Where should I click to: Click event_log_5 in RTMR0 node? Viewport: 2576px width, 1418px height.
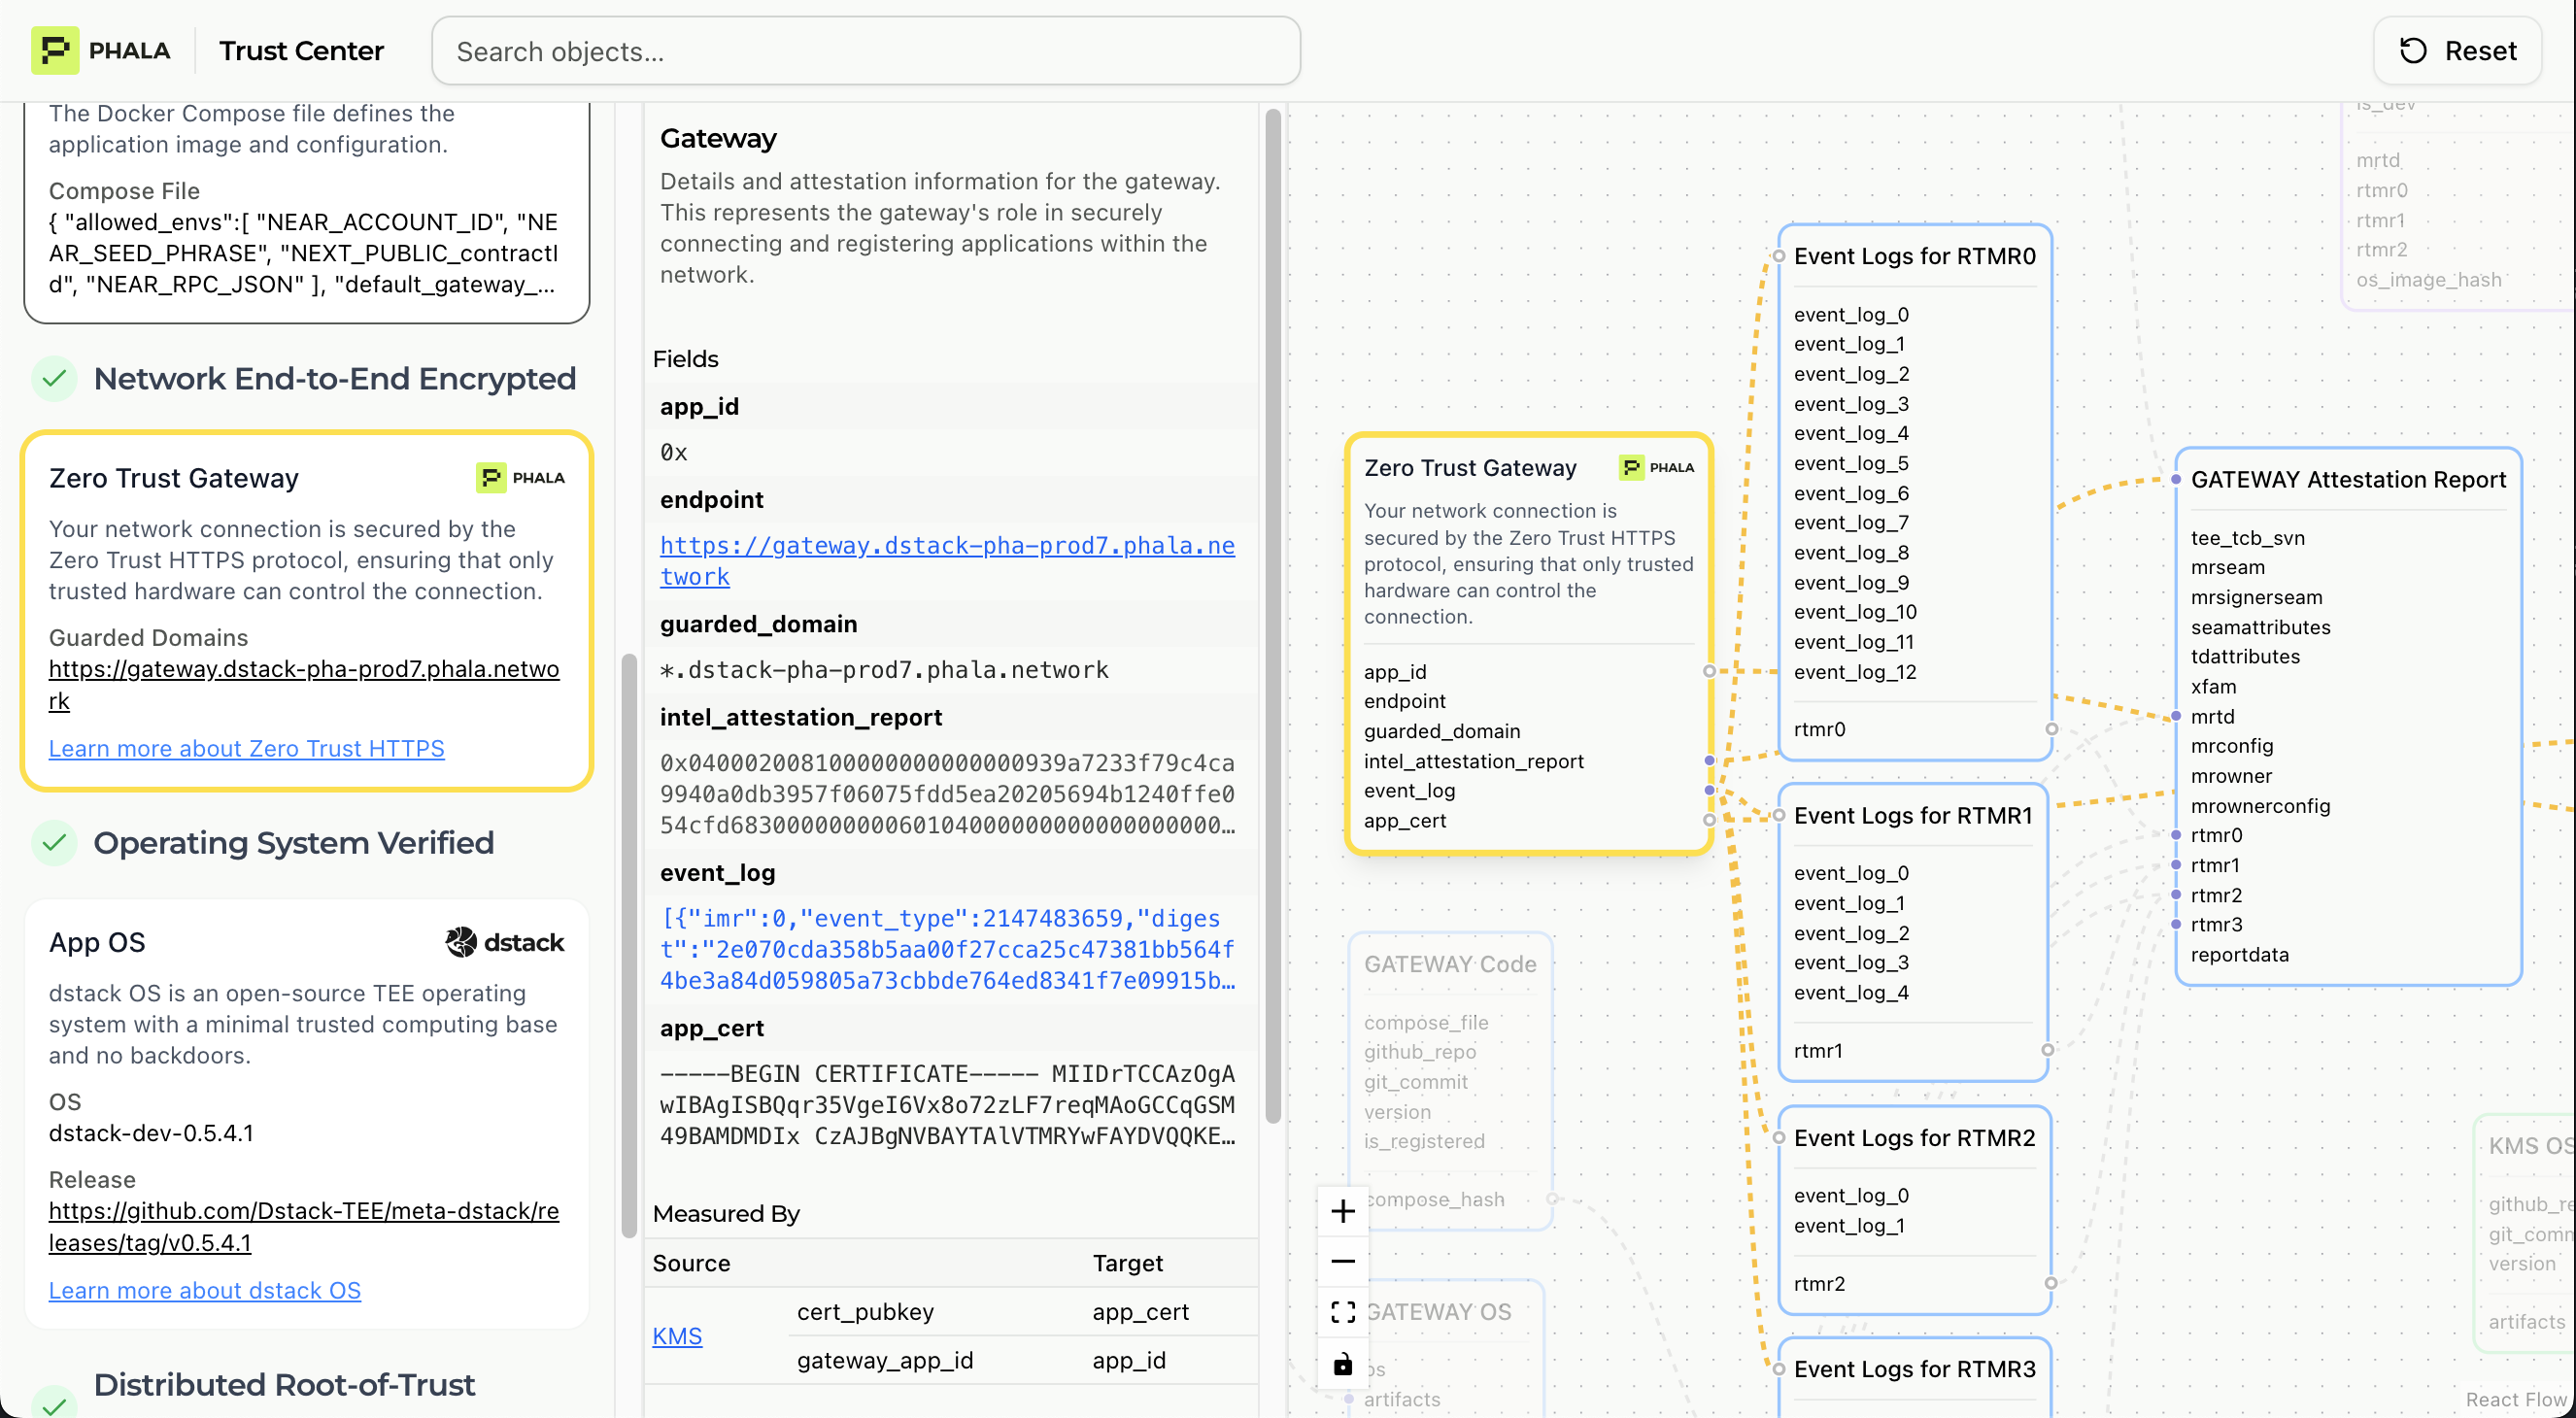(1850, 463)
